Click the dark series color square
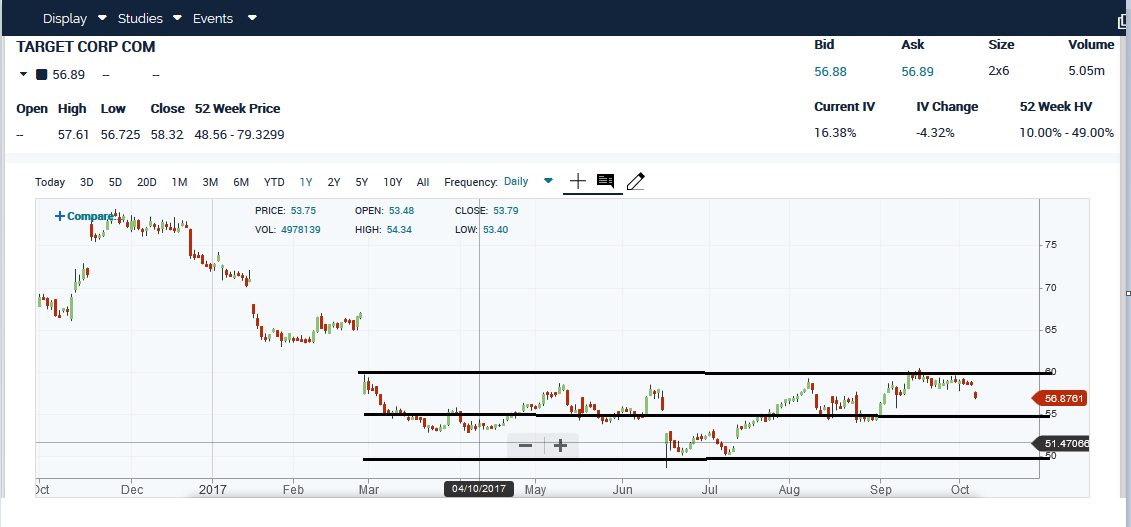 pyautogui.click(x=42, y=74)
